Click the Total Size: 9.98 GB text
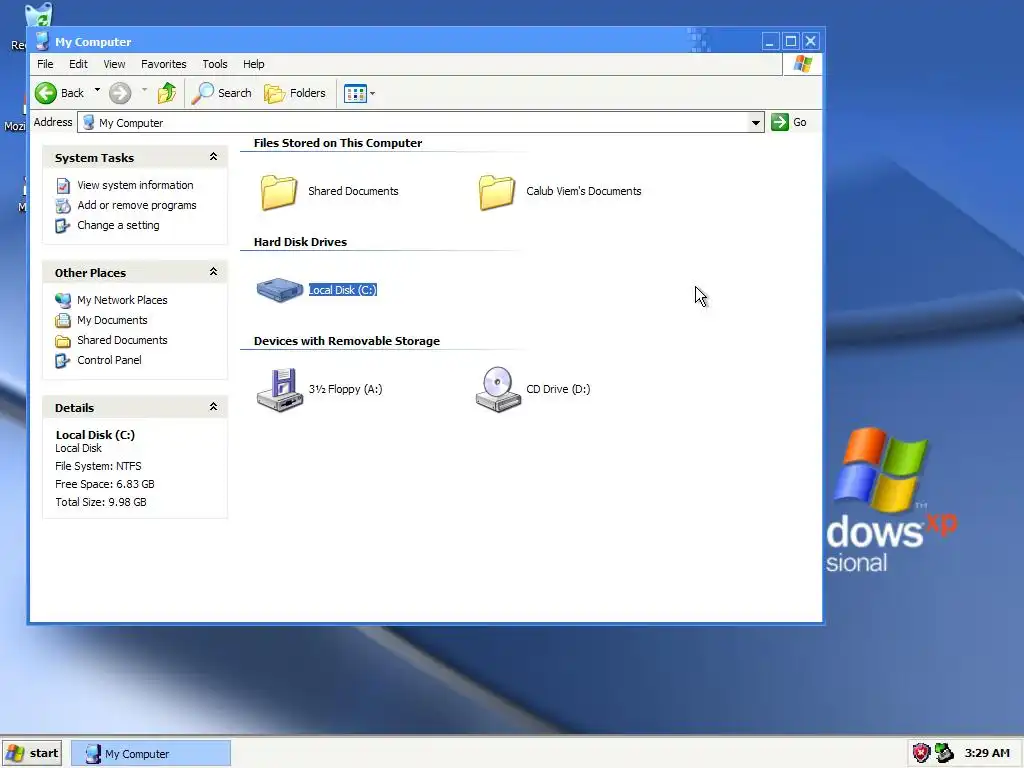This screenshot has height=768, width=1024. pyautogui.click(x=101, y=502)
